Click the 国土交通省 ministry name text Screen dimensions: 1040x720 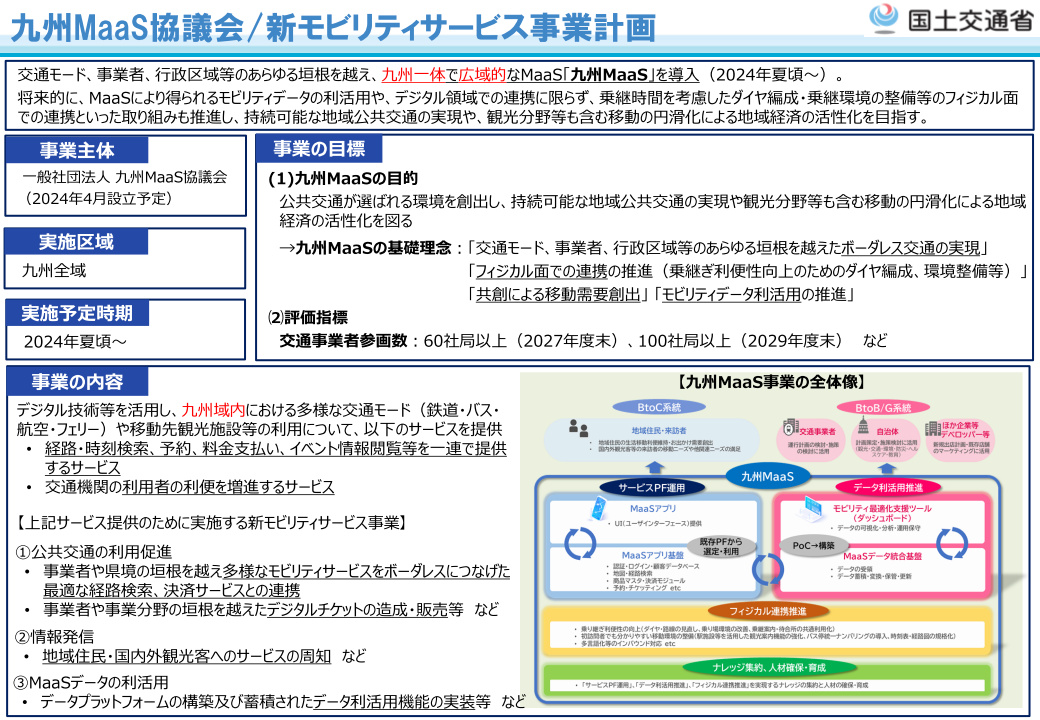pyautogui.click(x=970, y=20)
